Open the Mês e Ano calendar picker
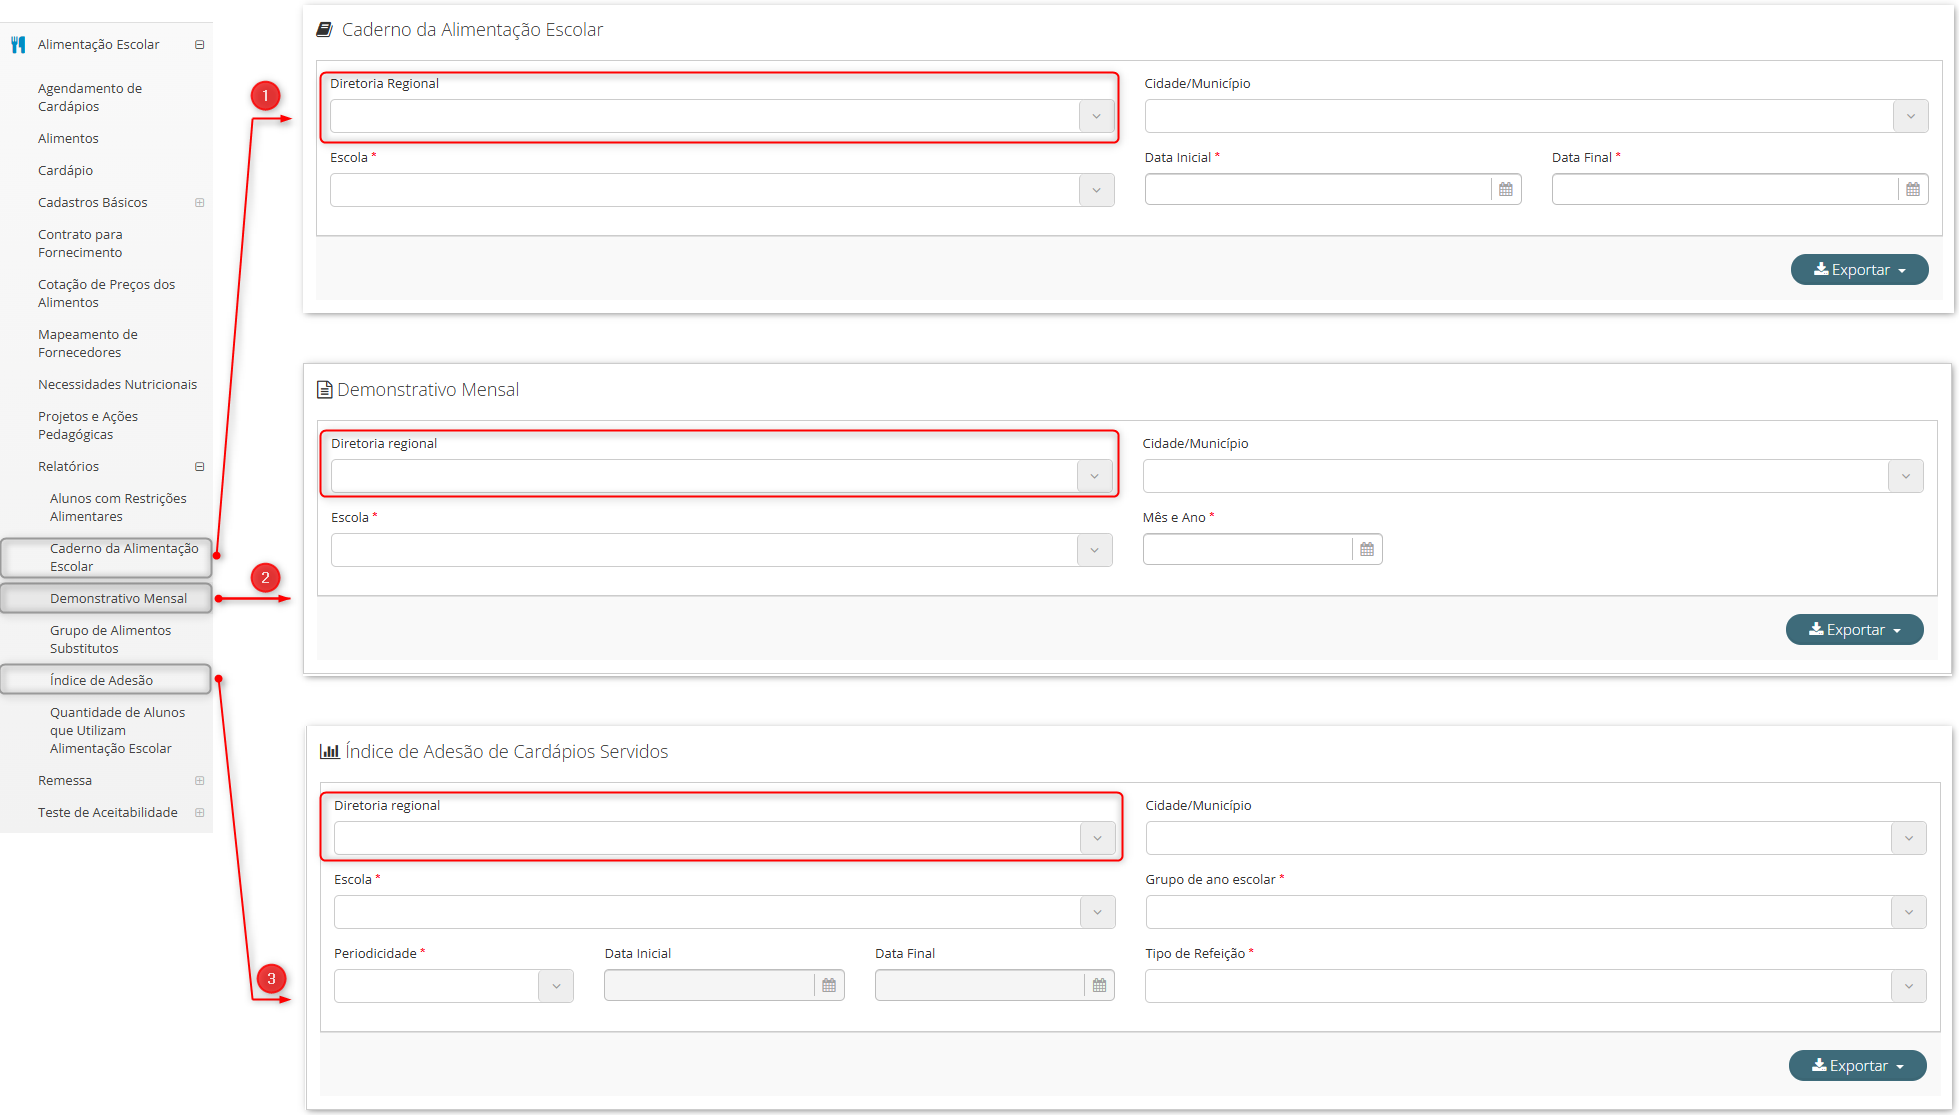This screenshot has height=1115, width=1959. pos(1367,549)
